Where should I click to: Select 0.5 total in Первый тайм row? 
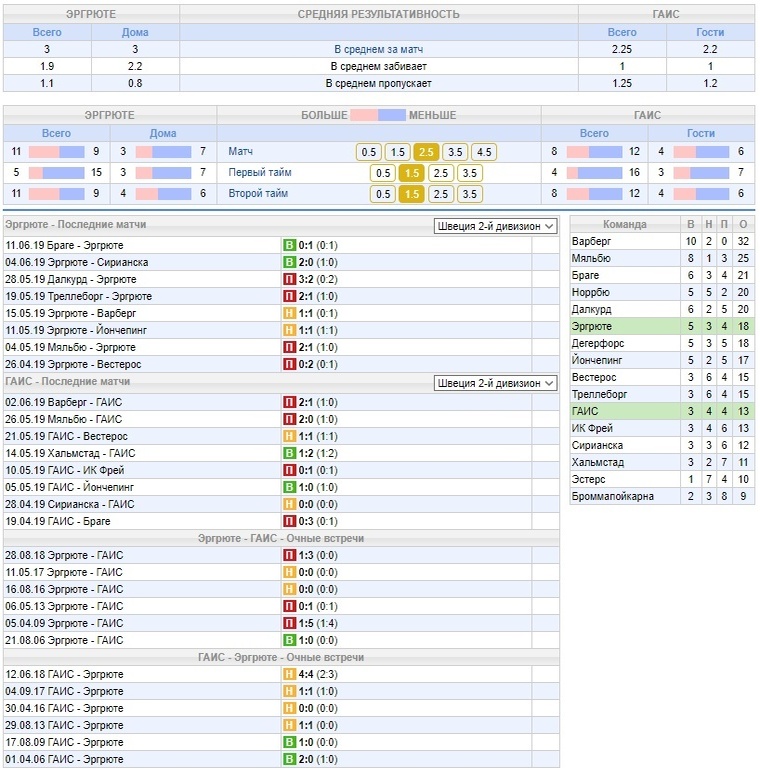pyautogui.click(x=383, y=173)
